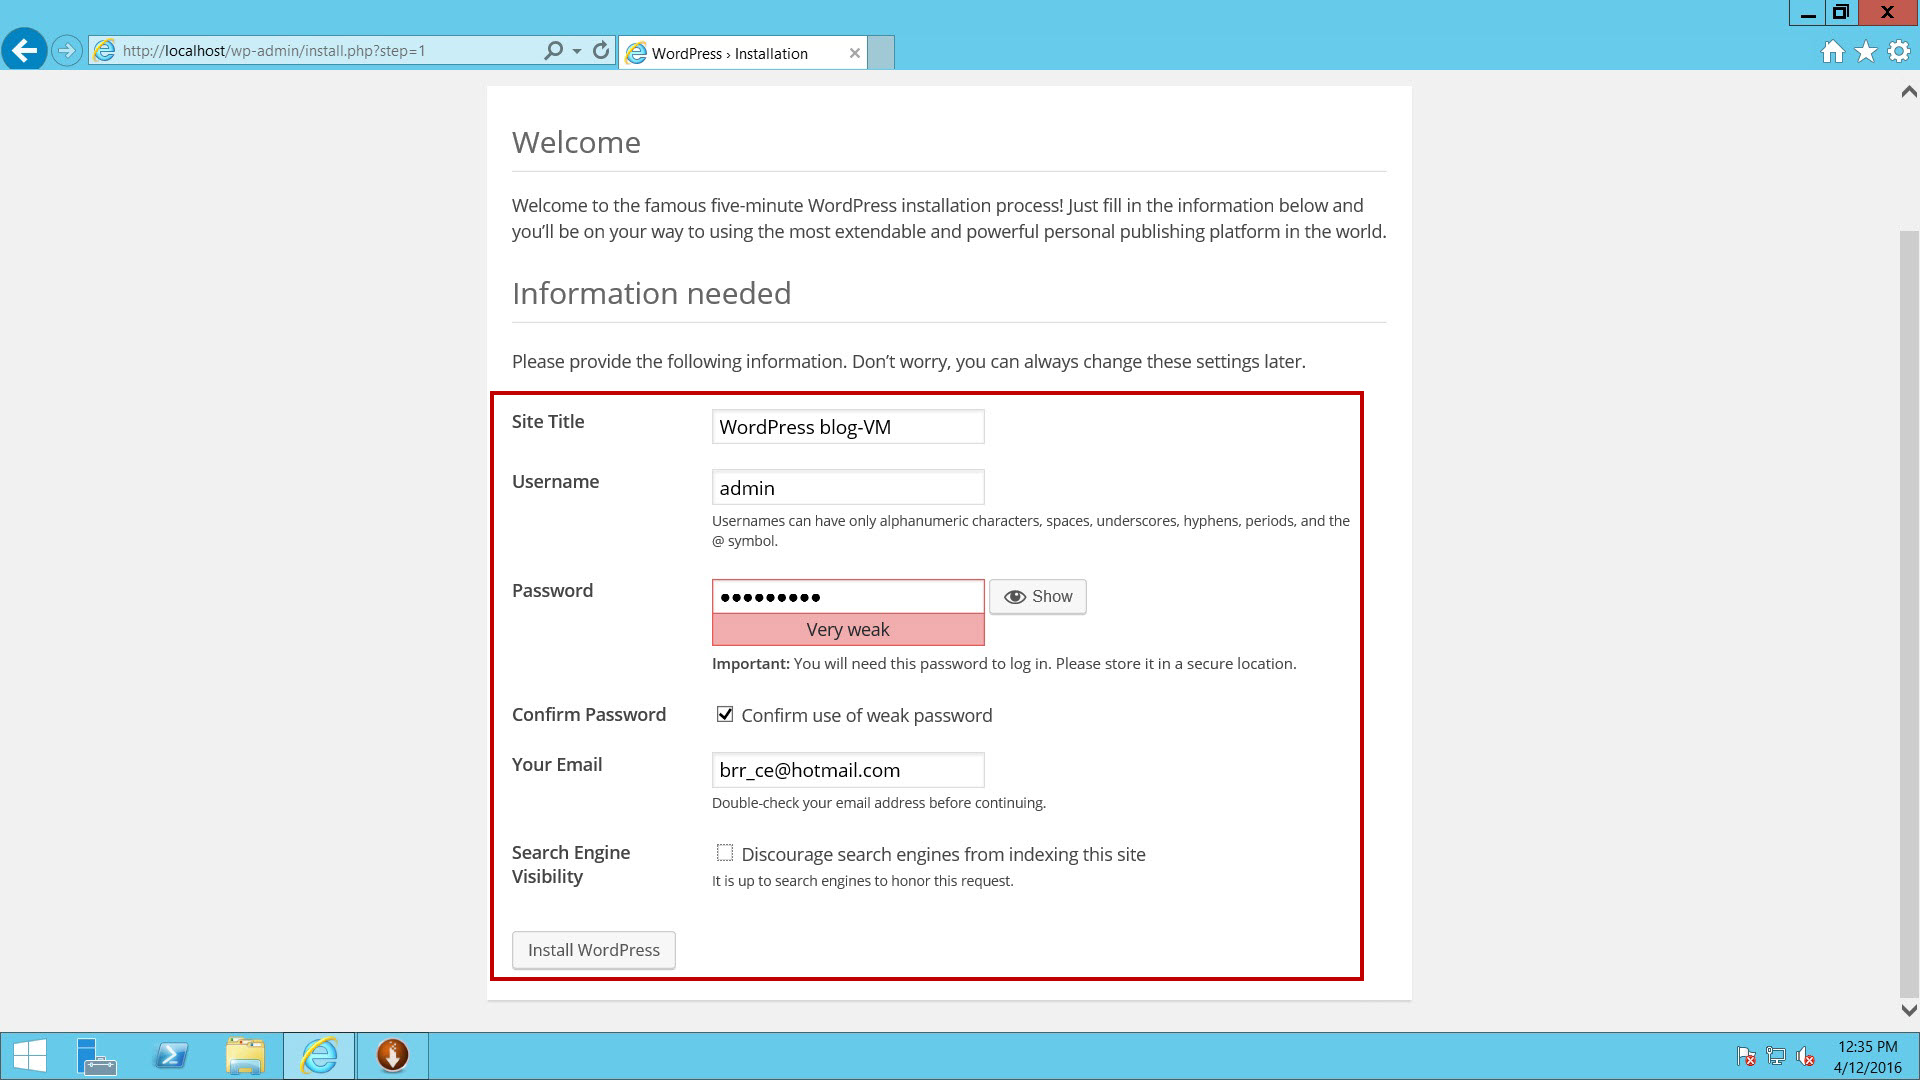Click the Your Email label
This screenshot has width=1920, height=1080.
pyautogui.click(x=557, y=765)
